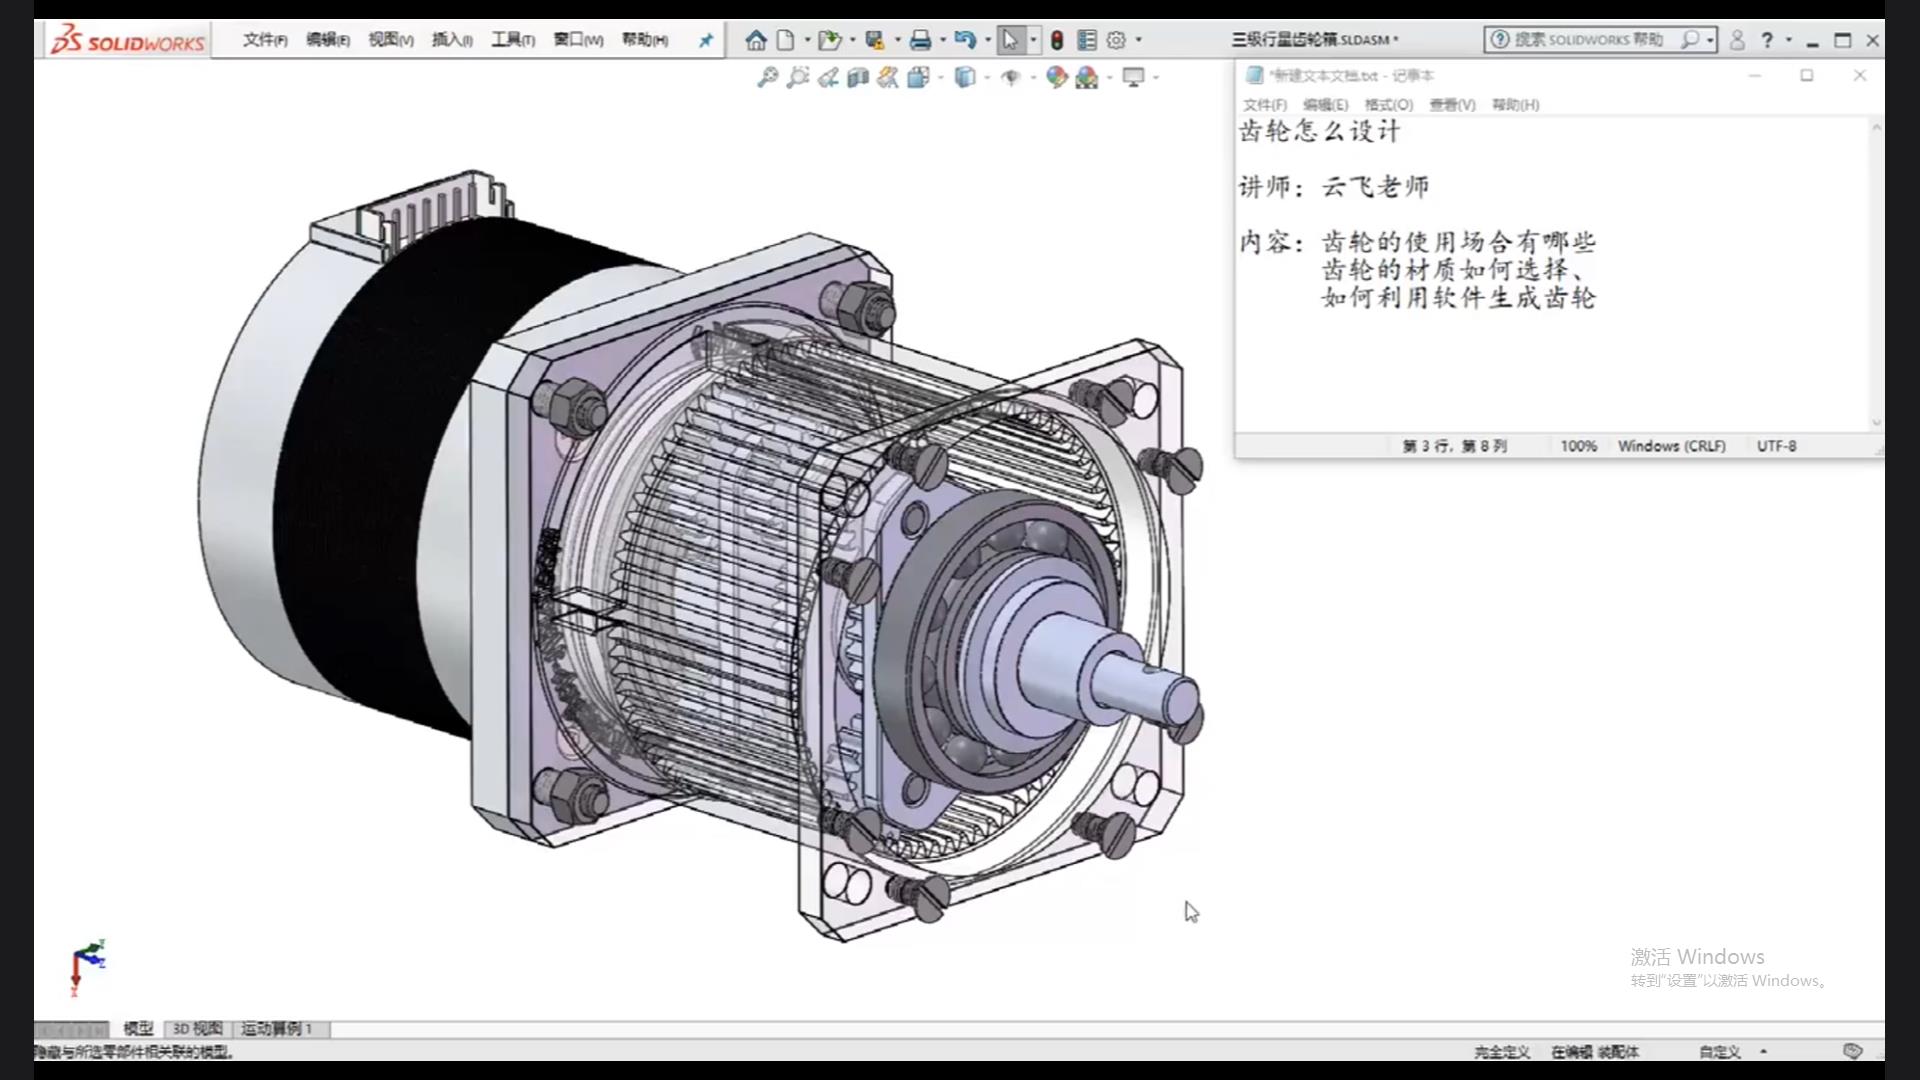Image resolution: width=1920 pixels, height=1080 pixels.
Task: Expand the Save dropdown arrow
Action: click(897, 40)
